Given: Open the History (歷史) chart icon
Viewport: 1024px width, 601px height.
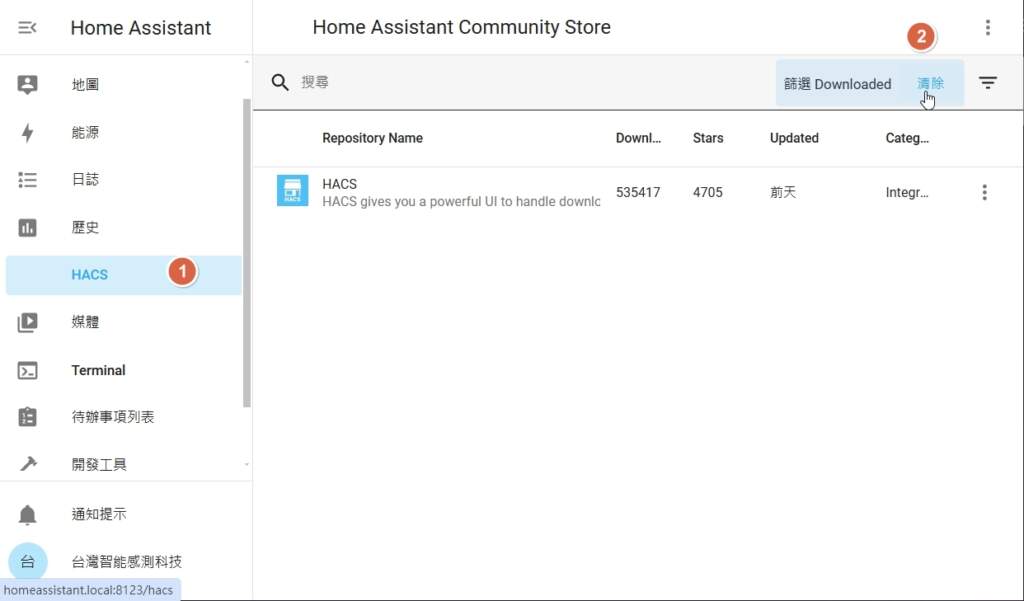Looking at the screenshot, I should tap(28, 228).
